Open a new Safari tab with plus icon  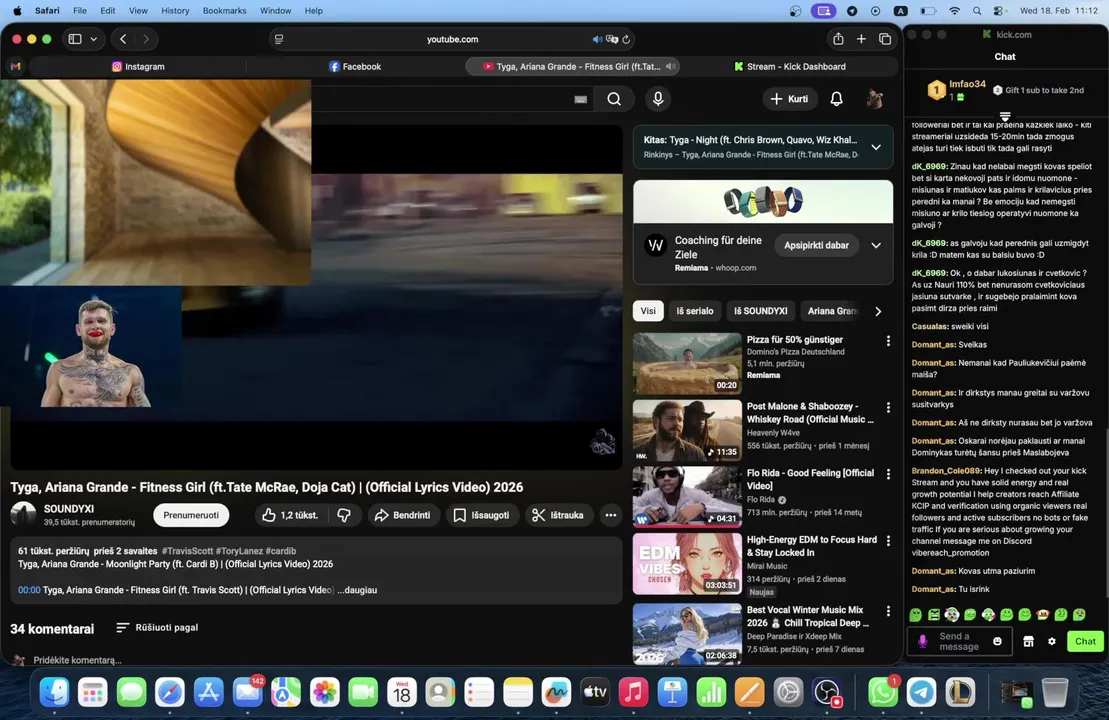(x=861, y=39)
